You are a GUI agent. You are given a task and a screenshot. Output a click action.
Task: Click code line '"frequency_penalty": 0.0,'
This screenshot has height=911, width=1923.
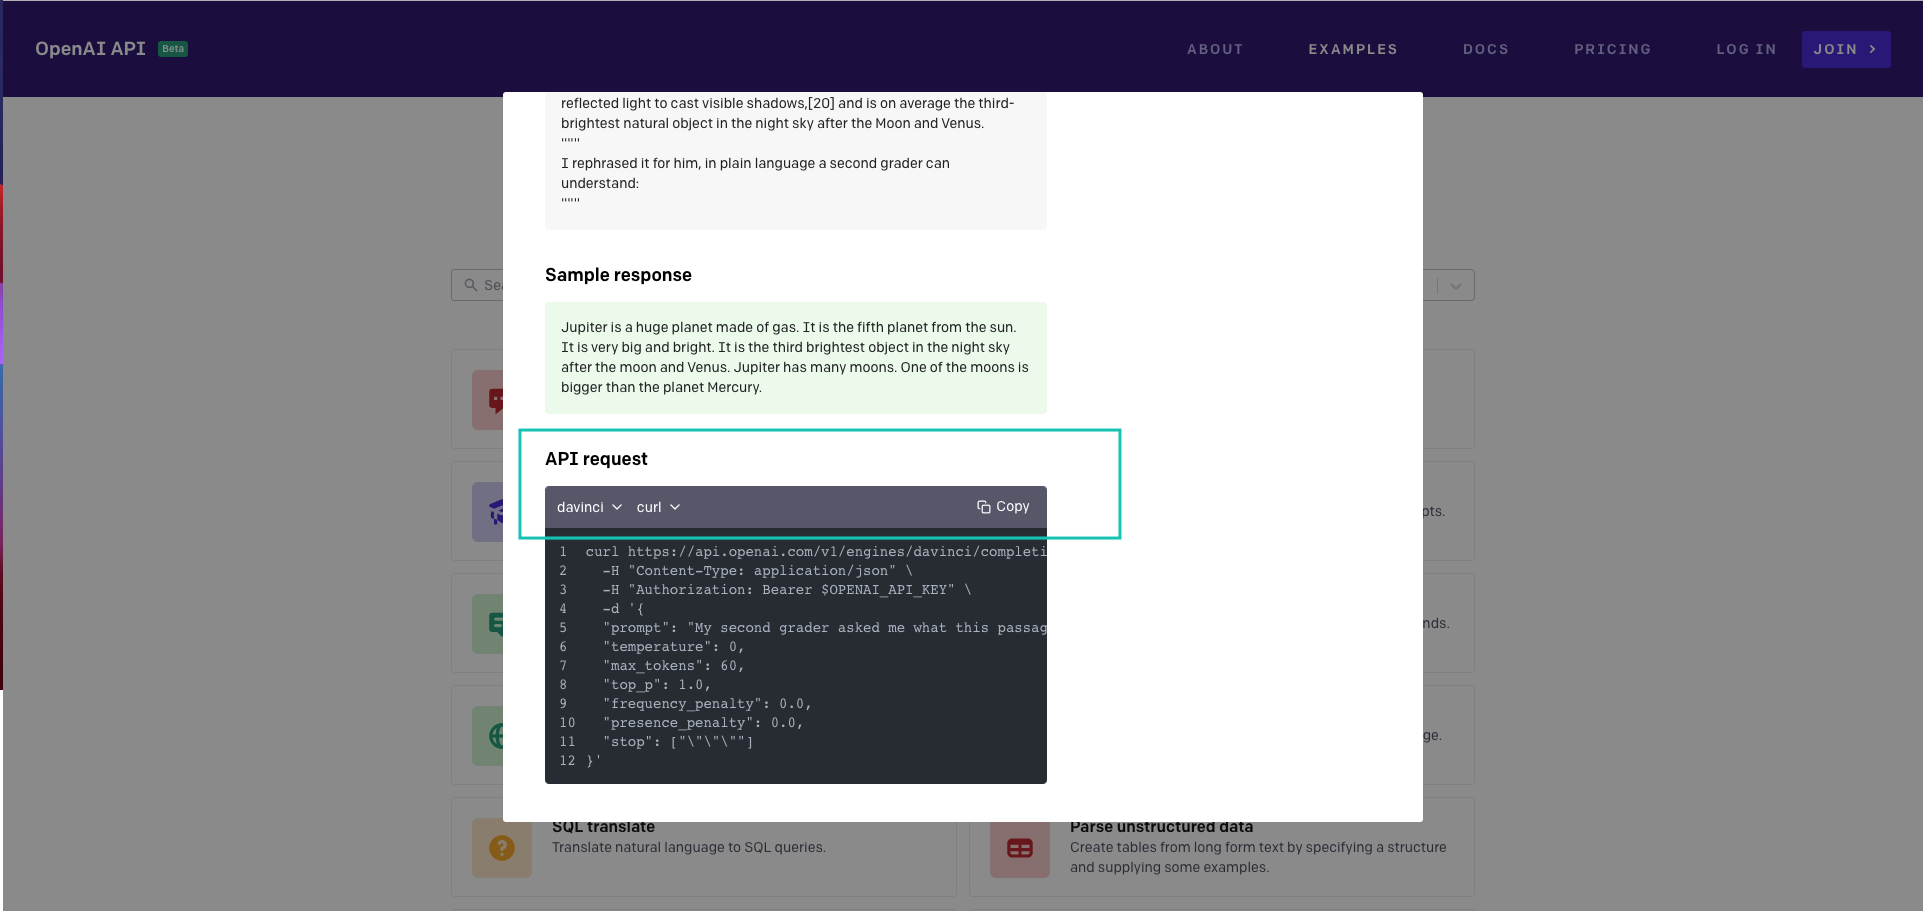click(x=707, y=704)
